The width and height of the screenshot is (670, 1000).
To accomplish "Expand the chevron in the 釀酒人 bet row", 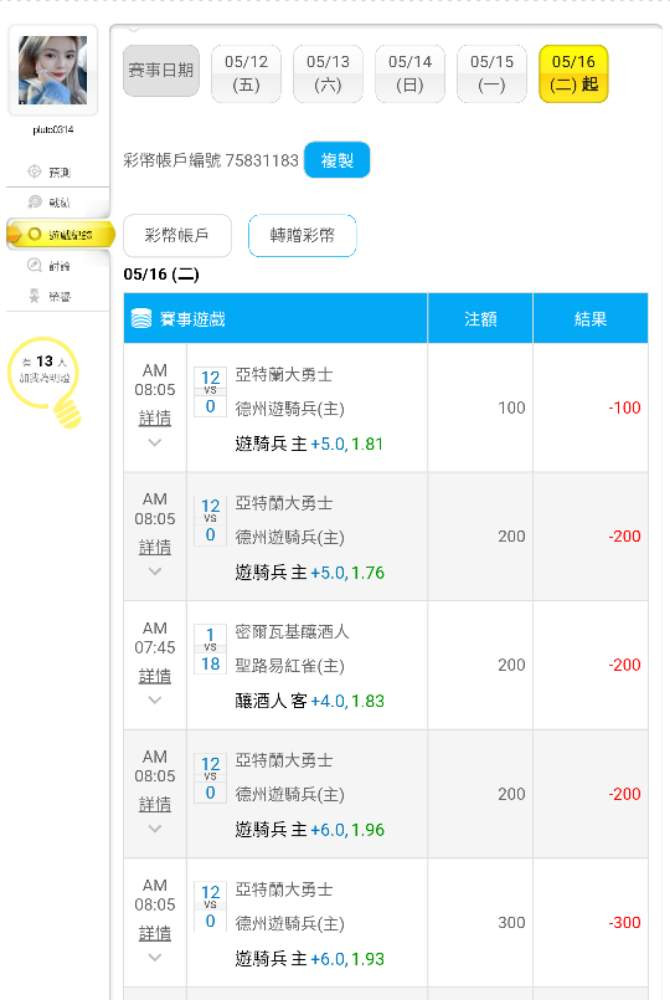I will [154, 700].
